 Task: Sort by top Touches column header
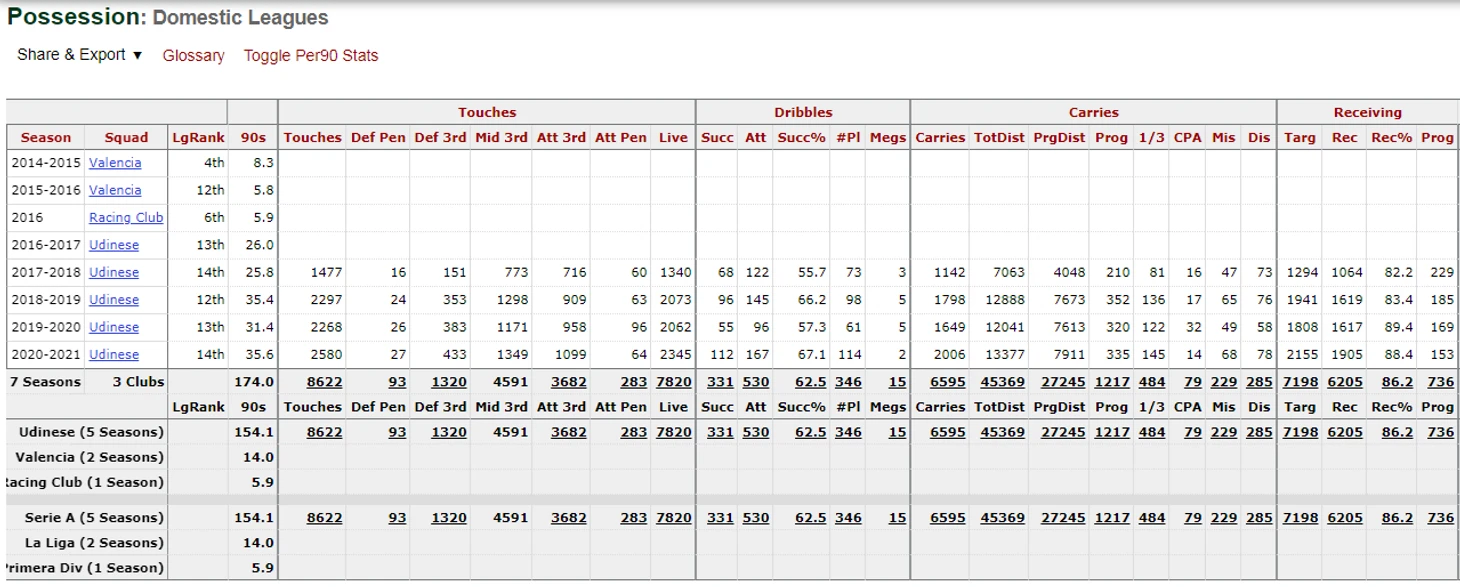click(x=312, y=138)
